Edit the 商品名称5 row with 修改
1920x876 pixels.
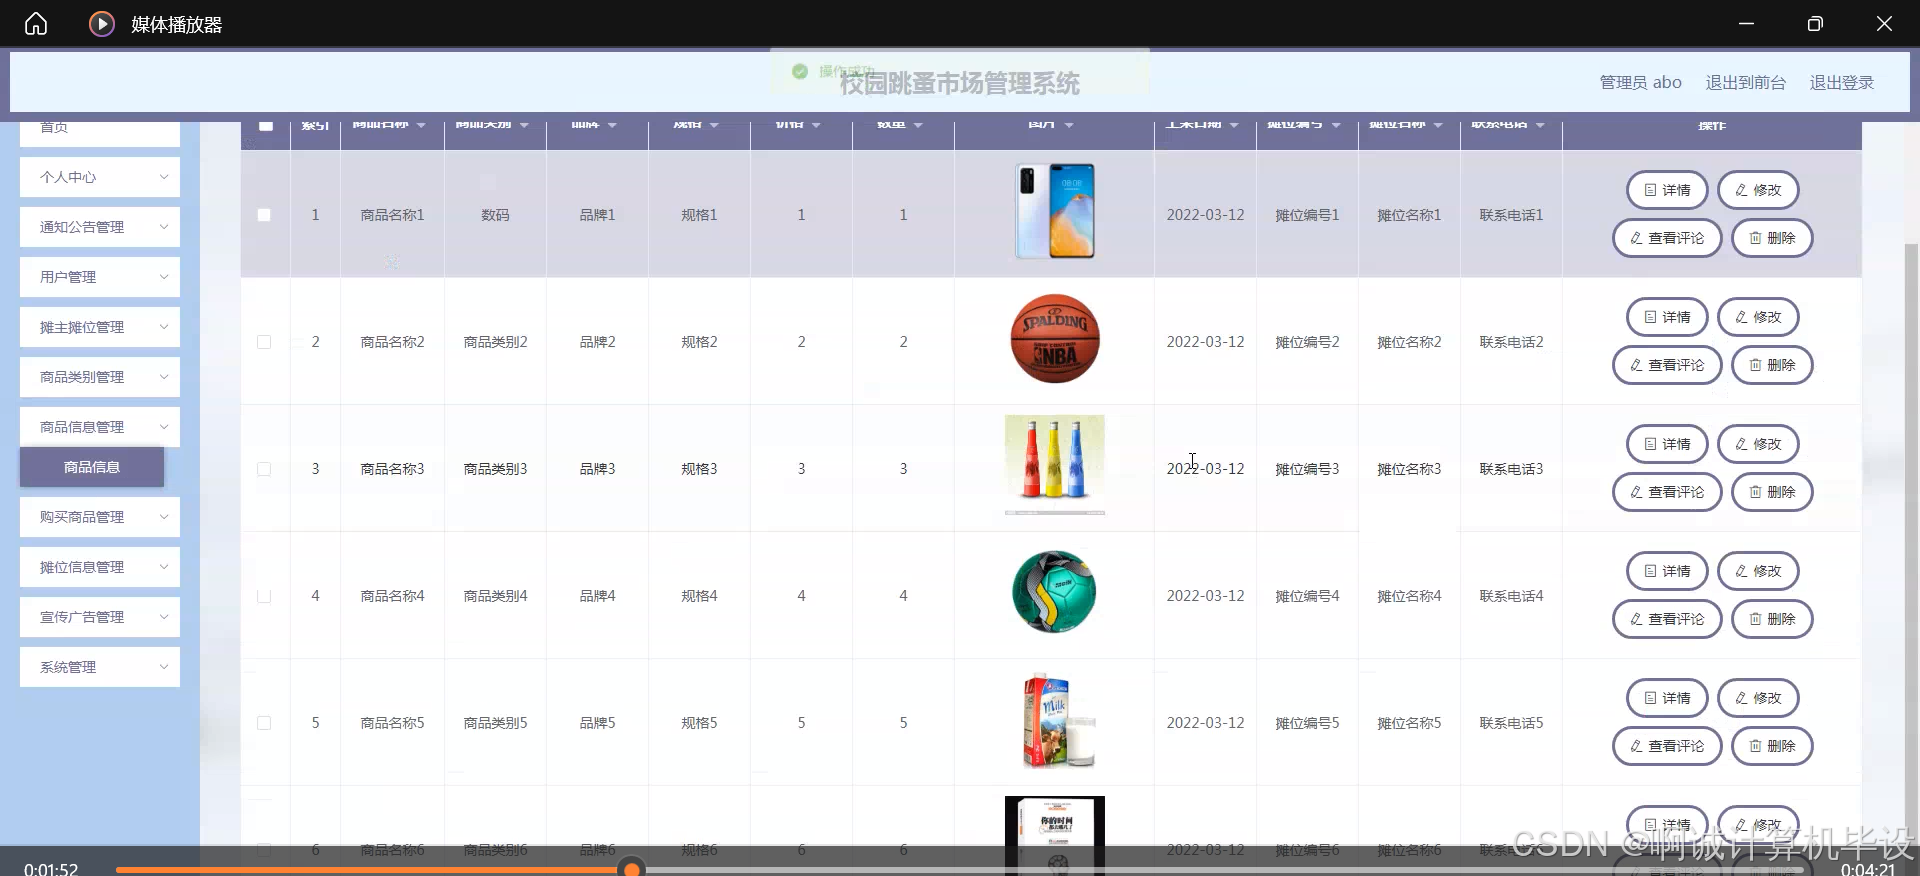tap(1758, 698)
